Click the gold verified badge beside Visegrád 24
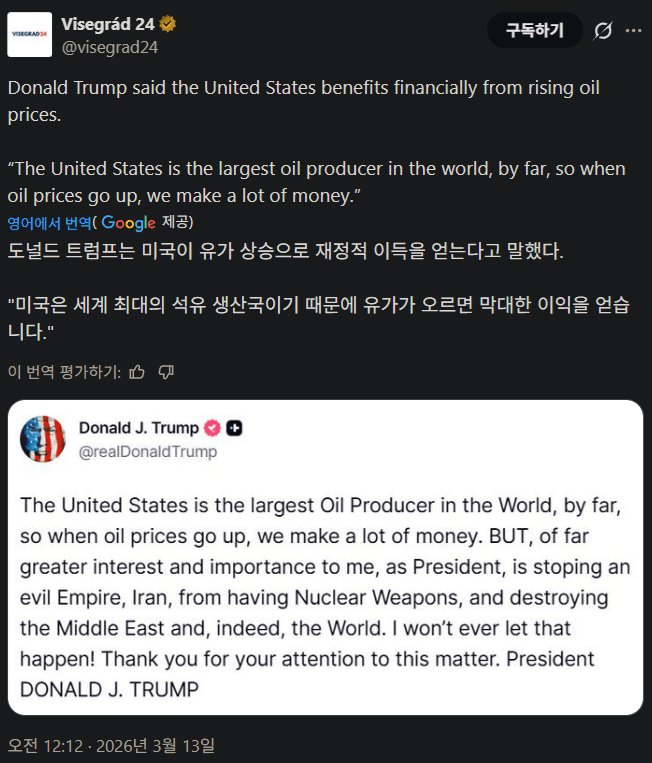This screenshot has width=652, height=763. pos(168,24)
